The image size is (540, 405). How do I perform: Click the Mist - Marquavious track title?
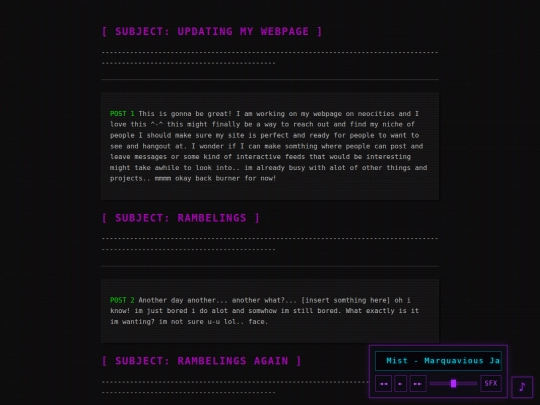tap(438, 361)
